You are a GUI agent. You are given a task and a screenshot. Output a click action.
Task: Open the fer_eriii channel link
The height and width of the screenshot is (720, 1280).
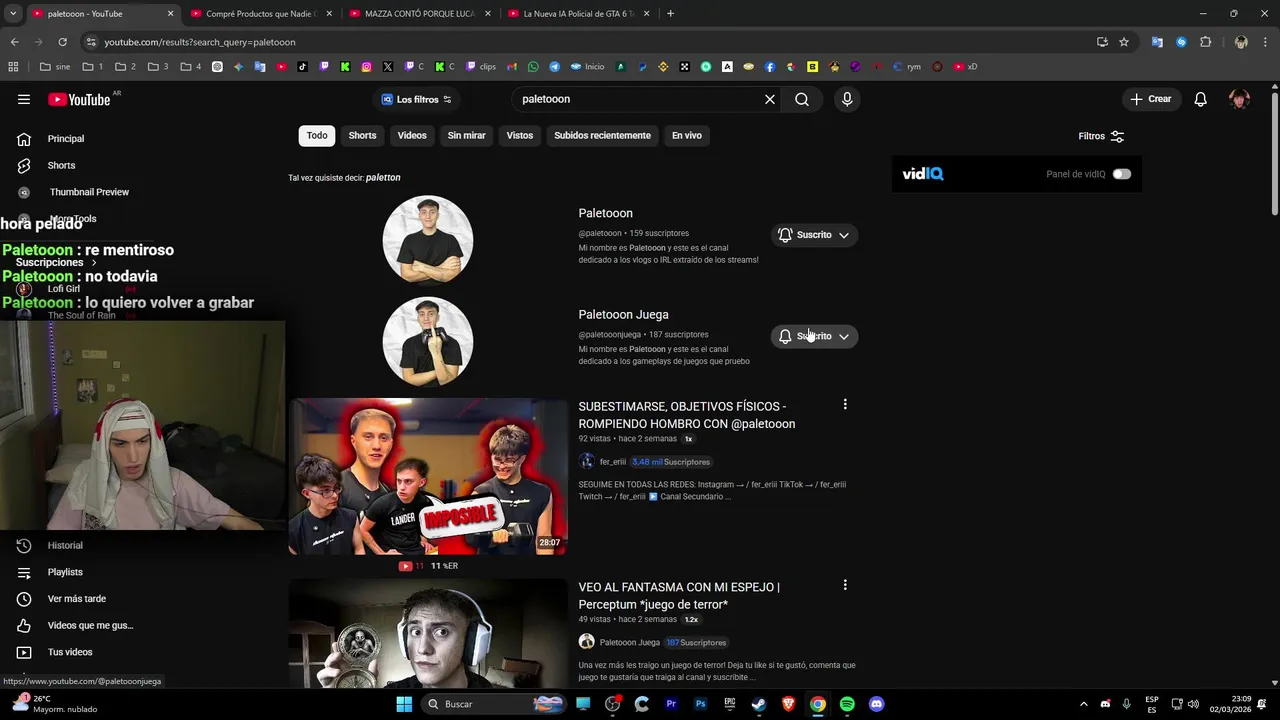pyautogui.click(x=612, y=462)
